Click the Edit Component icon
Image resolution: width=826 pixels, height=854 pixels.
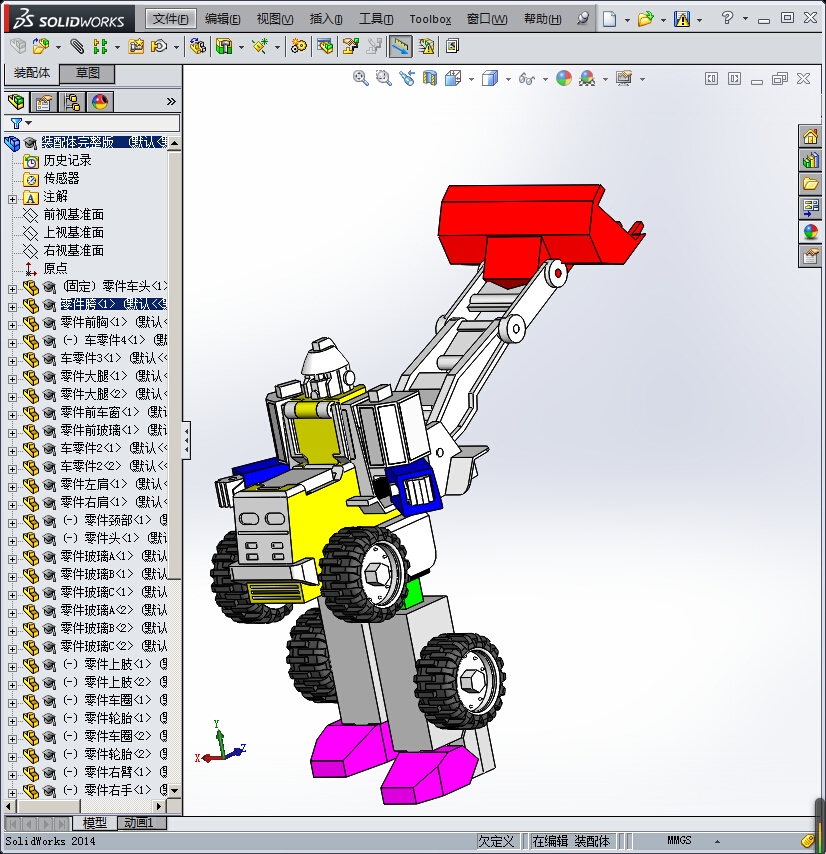point(19,46)
